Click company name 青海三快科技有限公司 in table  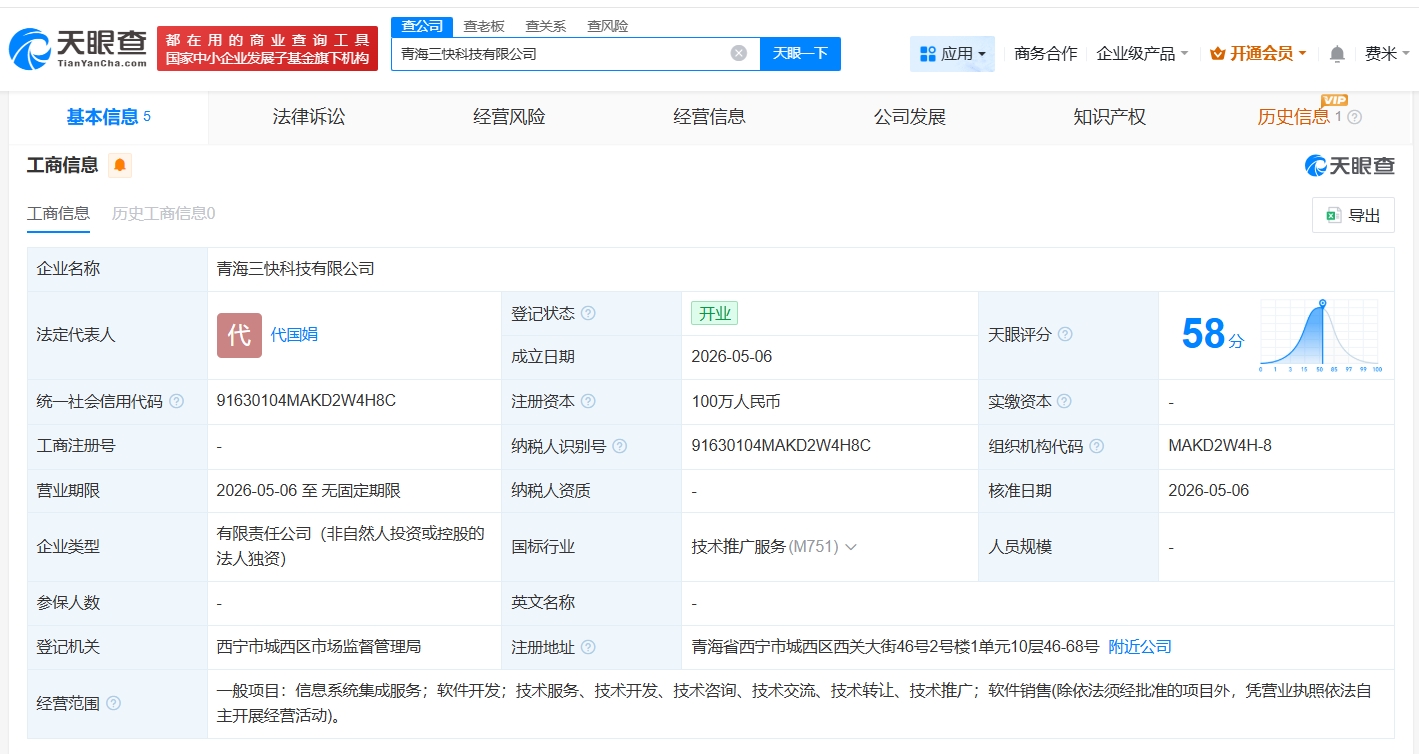click(x=296, y=269)
